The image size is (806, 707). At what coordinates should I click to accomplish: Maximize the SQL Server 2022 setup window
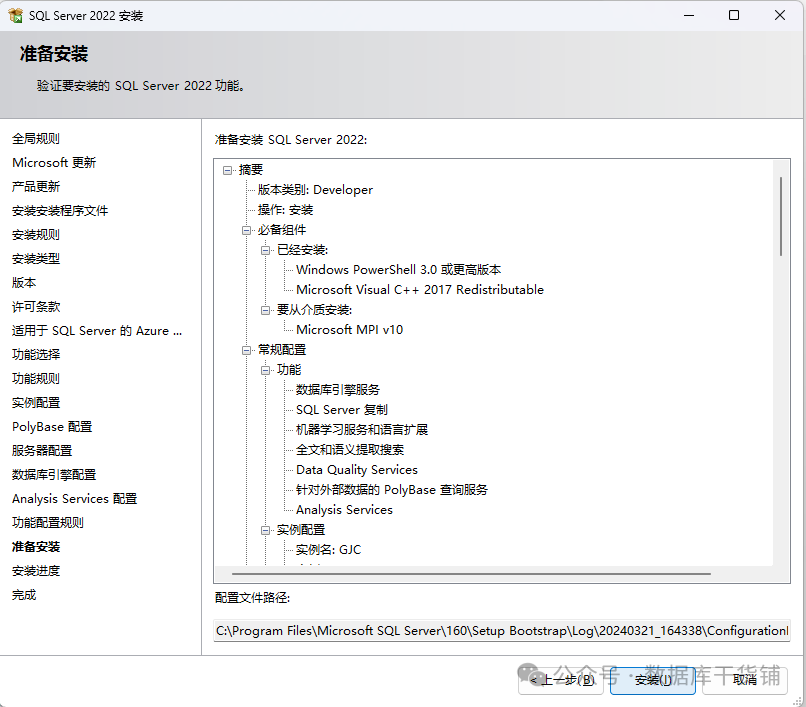[734, 15]
